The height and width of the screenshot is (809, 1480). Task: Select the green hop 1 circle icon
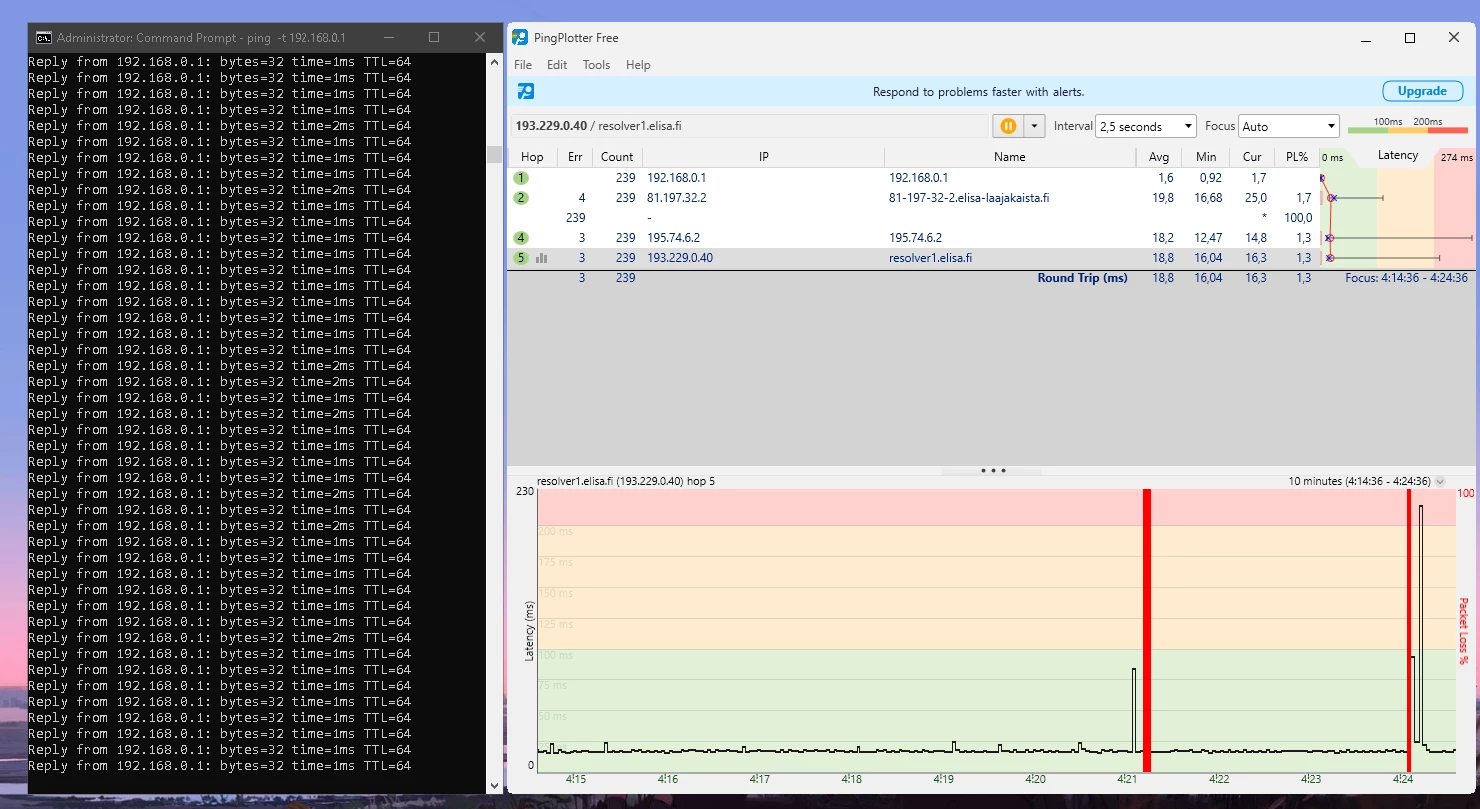pyautogui.click(x=521, y=178)
